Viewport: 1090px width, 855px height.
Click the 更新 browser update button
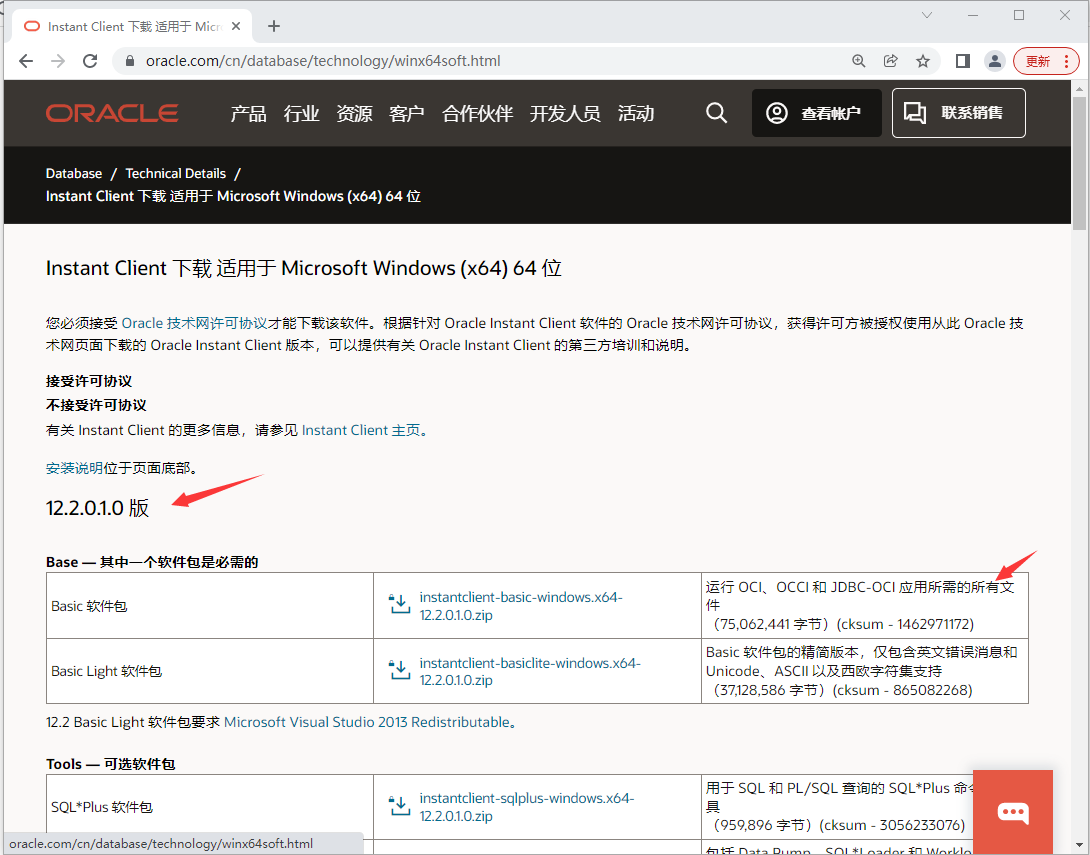[1038, 61]
